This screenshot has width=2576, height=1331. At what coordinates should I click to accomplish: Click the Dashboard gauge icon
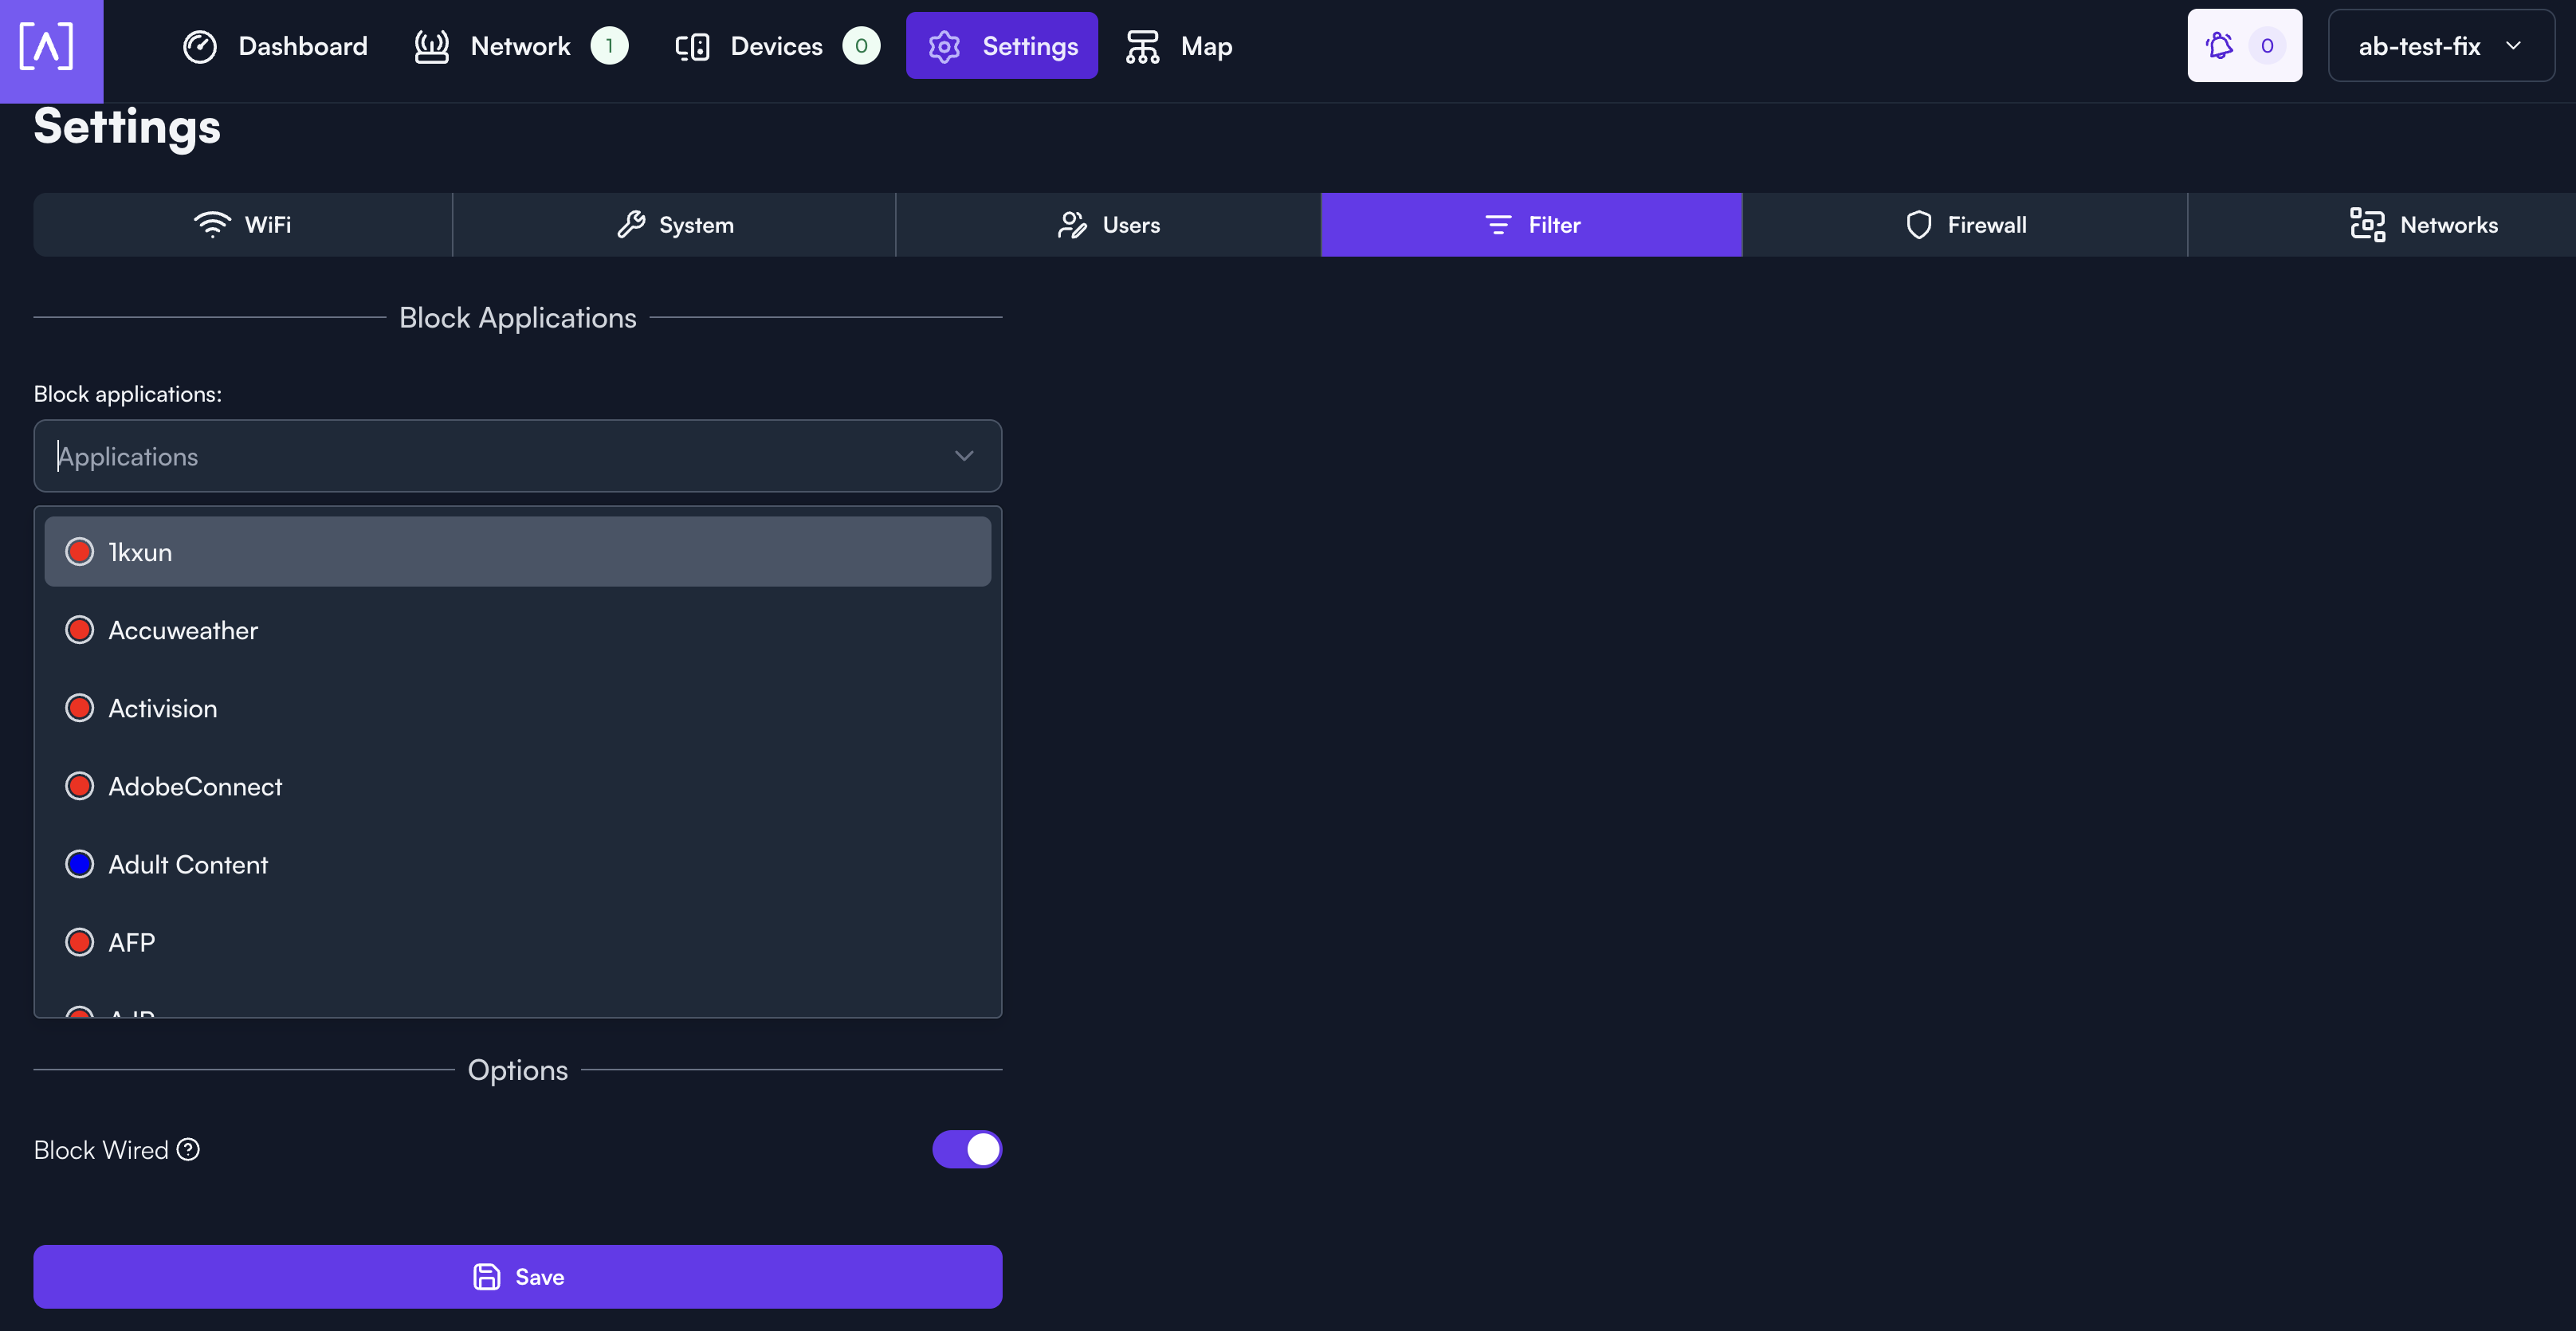click(200, 46)
